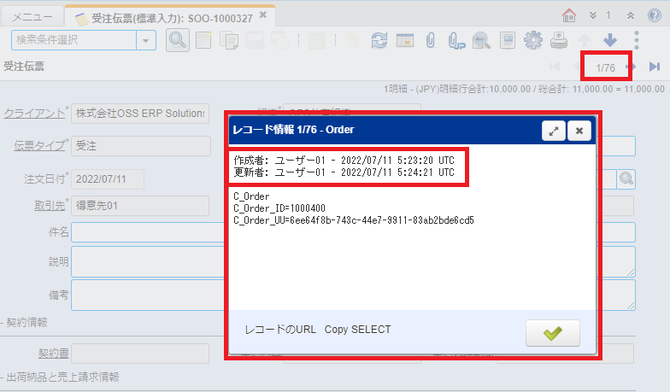Click the 1/76 record counter

tap(605, 68)
